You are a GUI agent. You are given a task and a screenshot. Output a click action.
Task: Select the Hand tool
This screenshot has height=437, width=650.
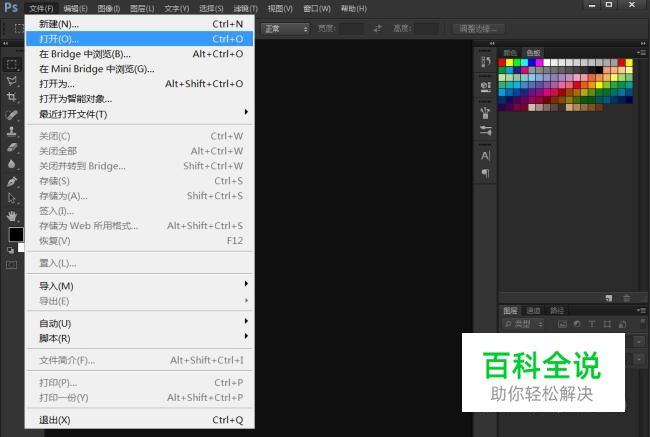[x=12, y=215]
